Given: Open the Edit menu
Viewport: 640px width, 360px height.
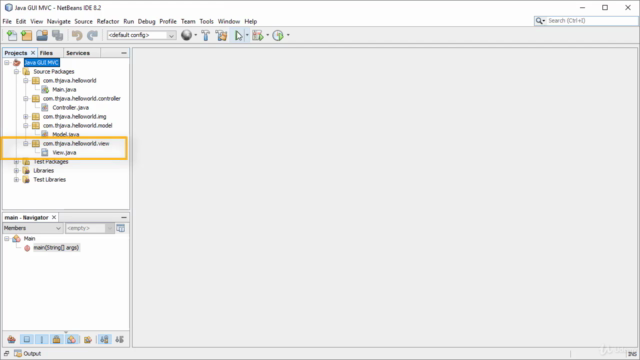Looking at the screenshot, I should coord(21,21).
